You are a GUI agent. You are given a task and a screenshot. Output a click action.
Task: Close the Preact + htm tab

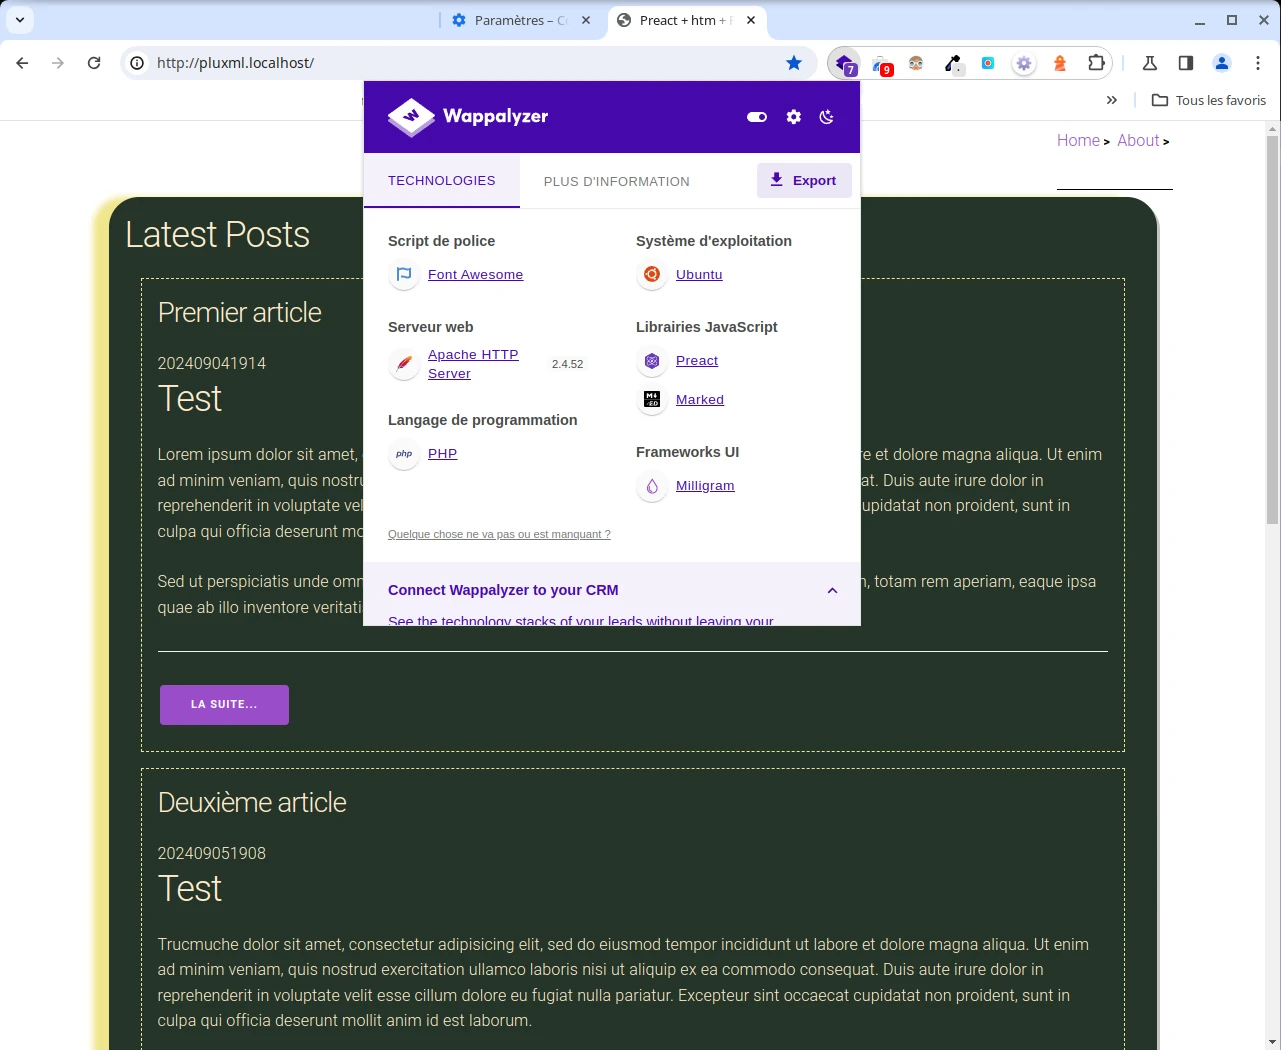(x=751, y=20)
